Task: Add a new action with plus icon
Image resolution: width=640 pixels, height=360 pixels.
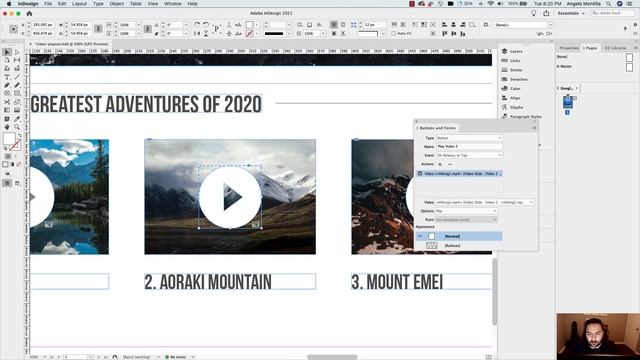Action: tap(440, 164)
